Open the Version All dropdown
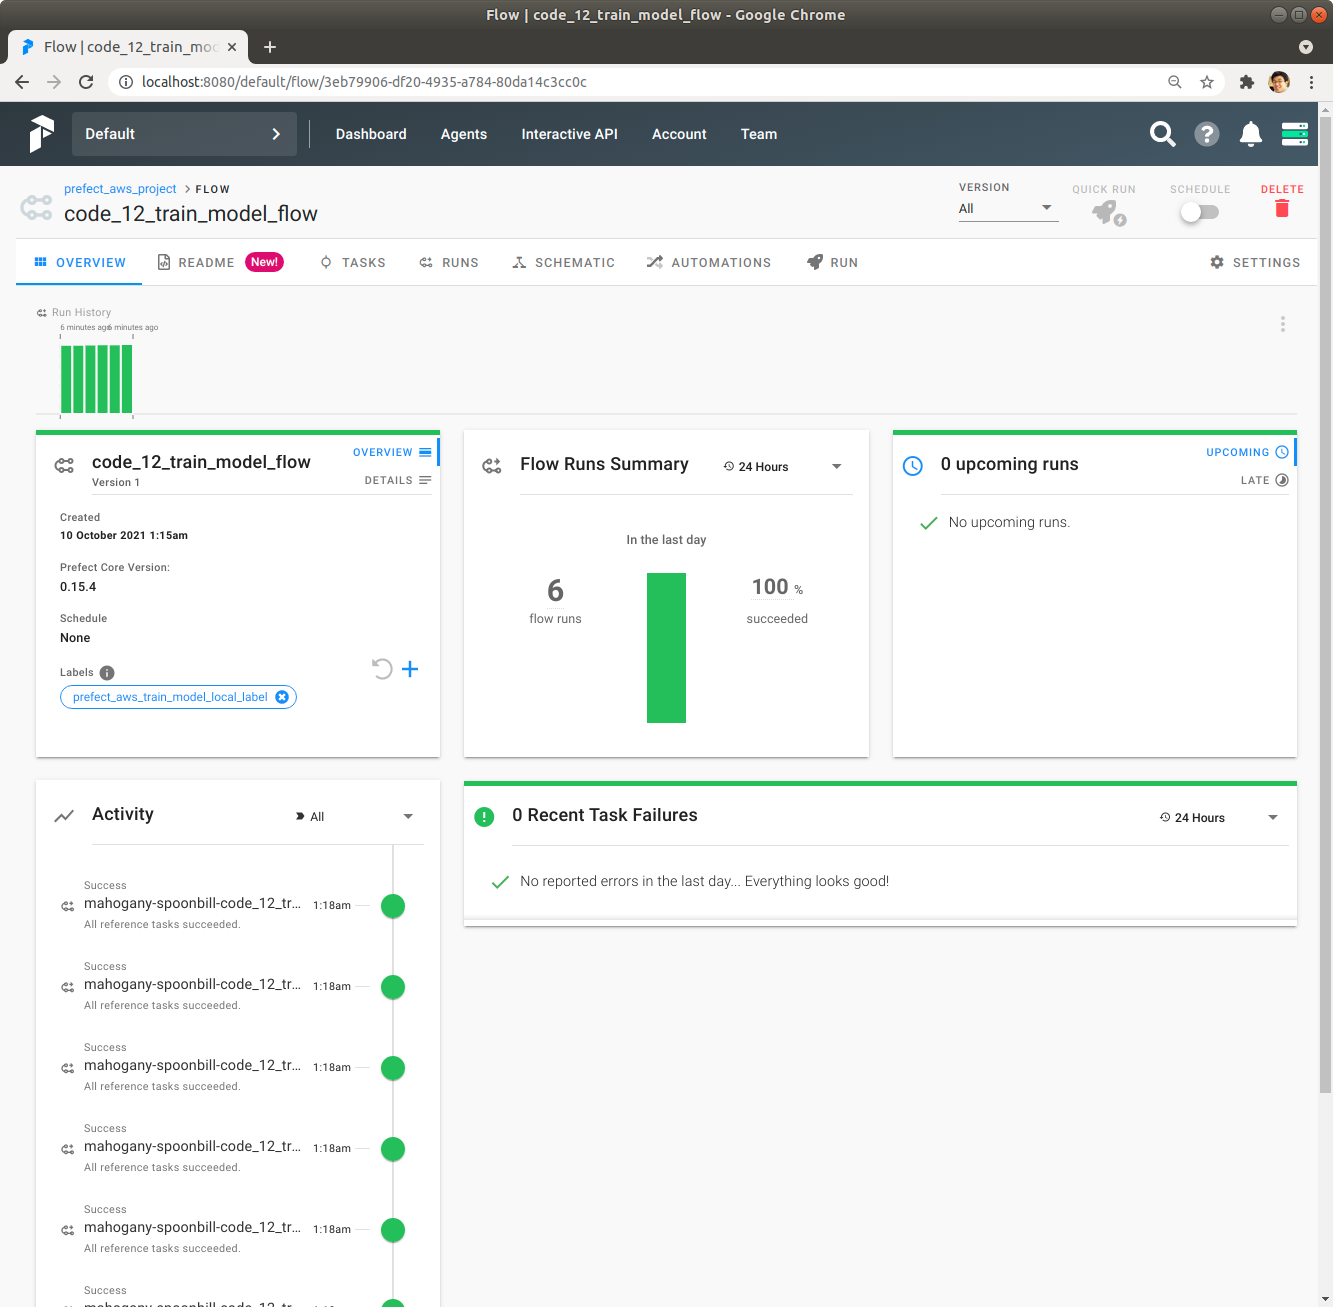Image resolution: width=1333 pixels, height=1307 pixels. click(1008, 208)
